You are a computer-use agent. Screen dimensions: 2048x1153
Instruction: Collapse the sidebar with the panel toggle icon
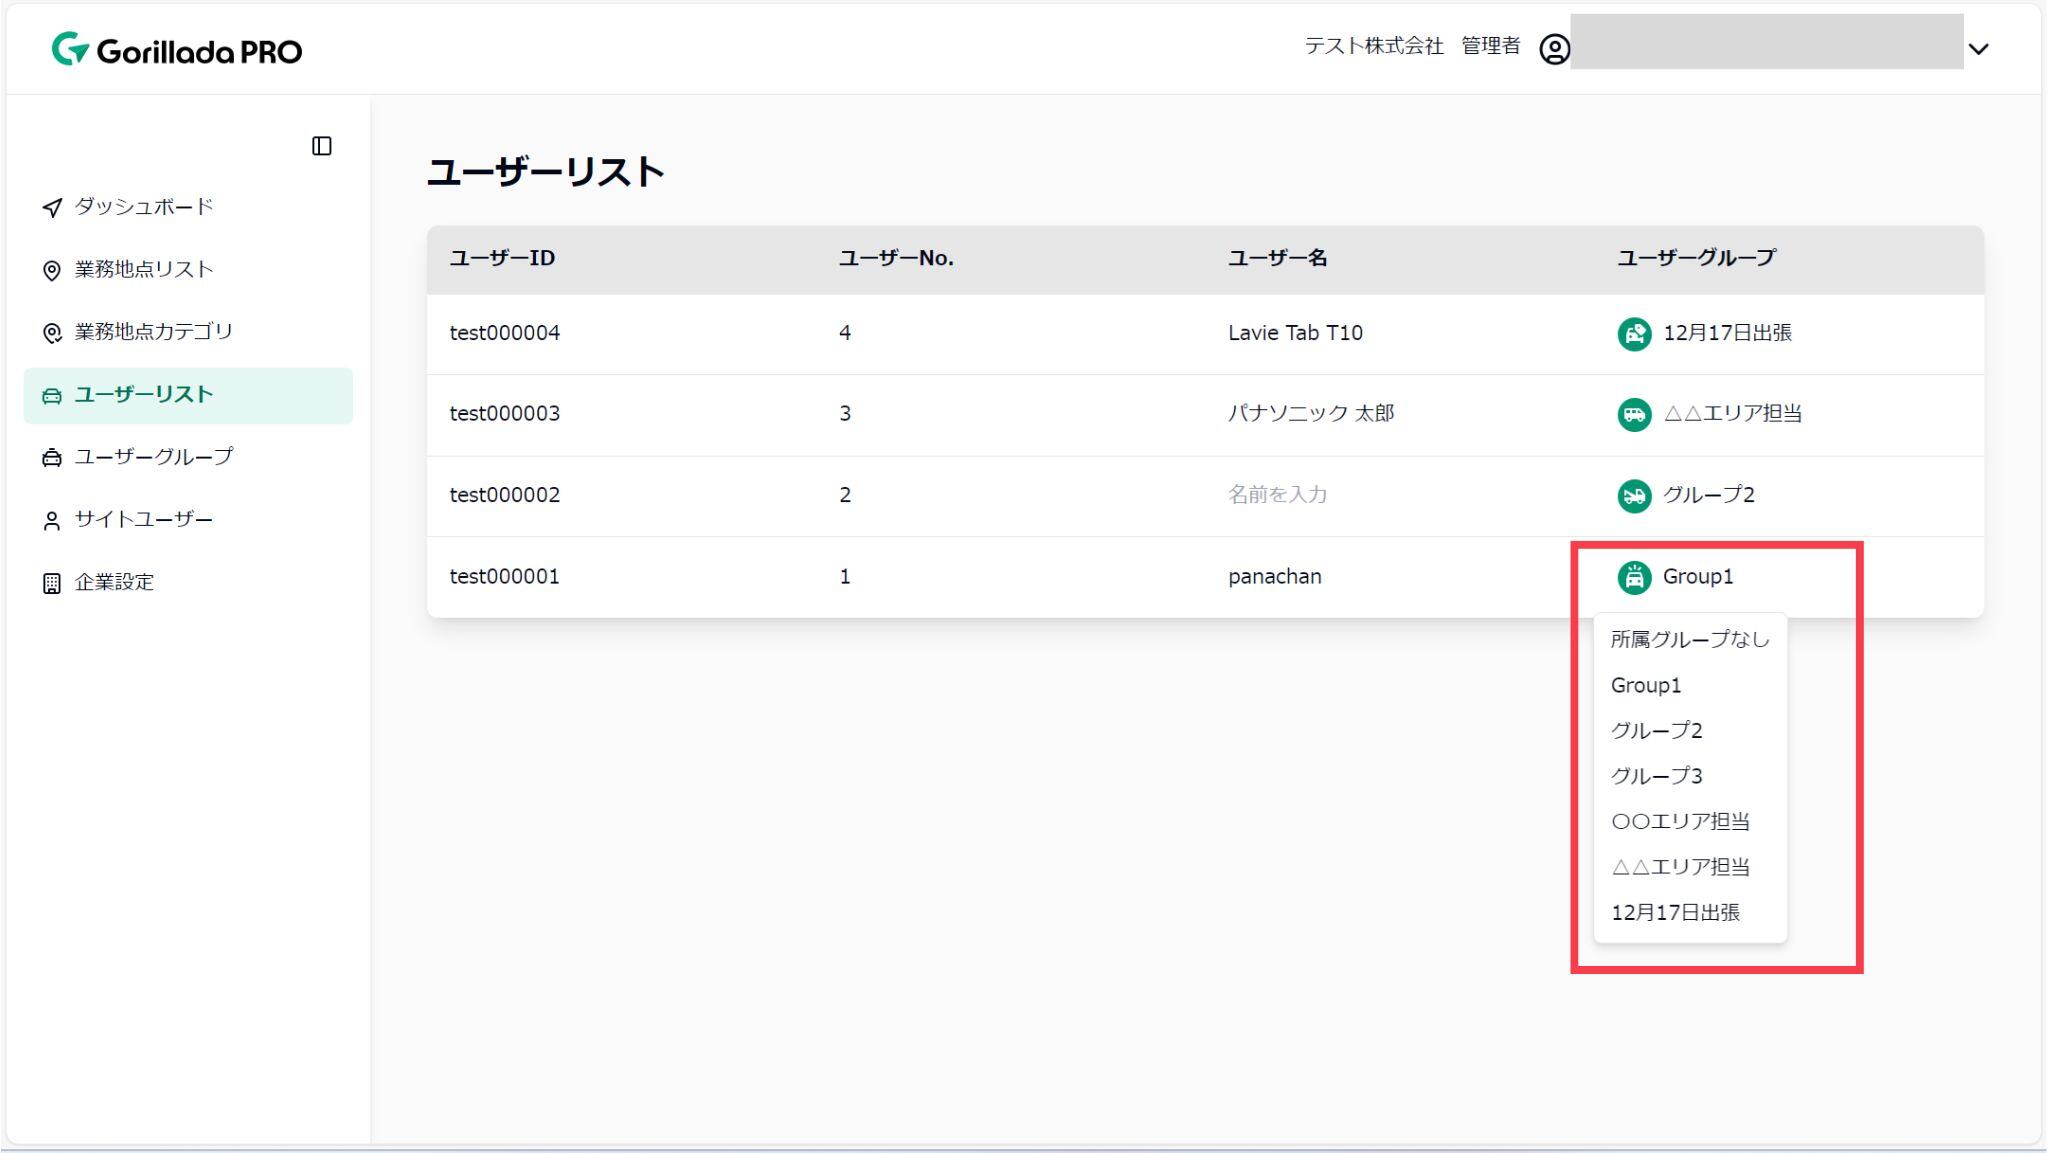coord(321,146)
